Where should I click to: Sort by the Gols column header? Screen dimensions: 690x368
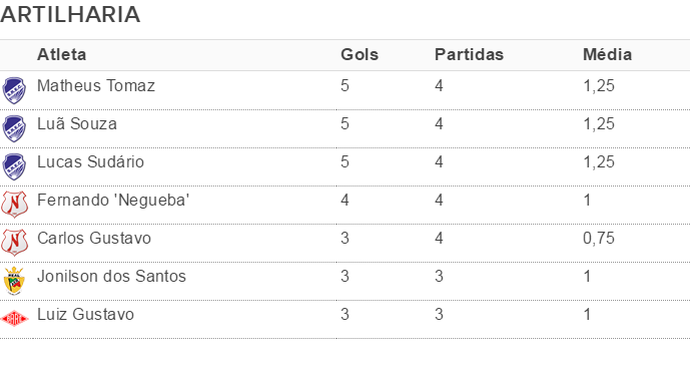(360, 55)
